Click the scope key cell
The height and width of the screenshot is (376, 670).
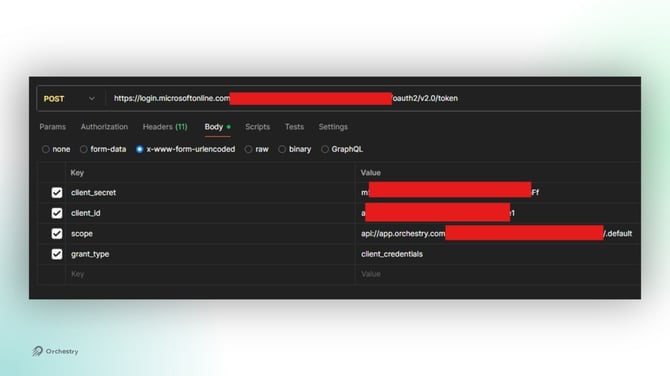pos(210,234)
